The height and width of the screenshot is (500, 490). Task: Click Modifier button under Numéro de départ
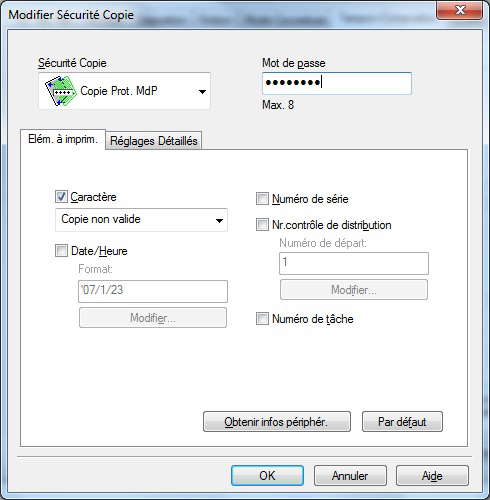[354, 290]
